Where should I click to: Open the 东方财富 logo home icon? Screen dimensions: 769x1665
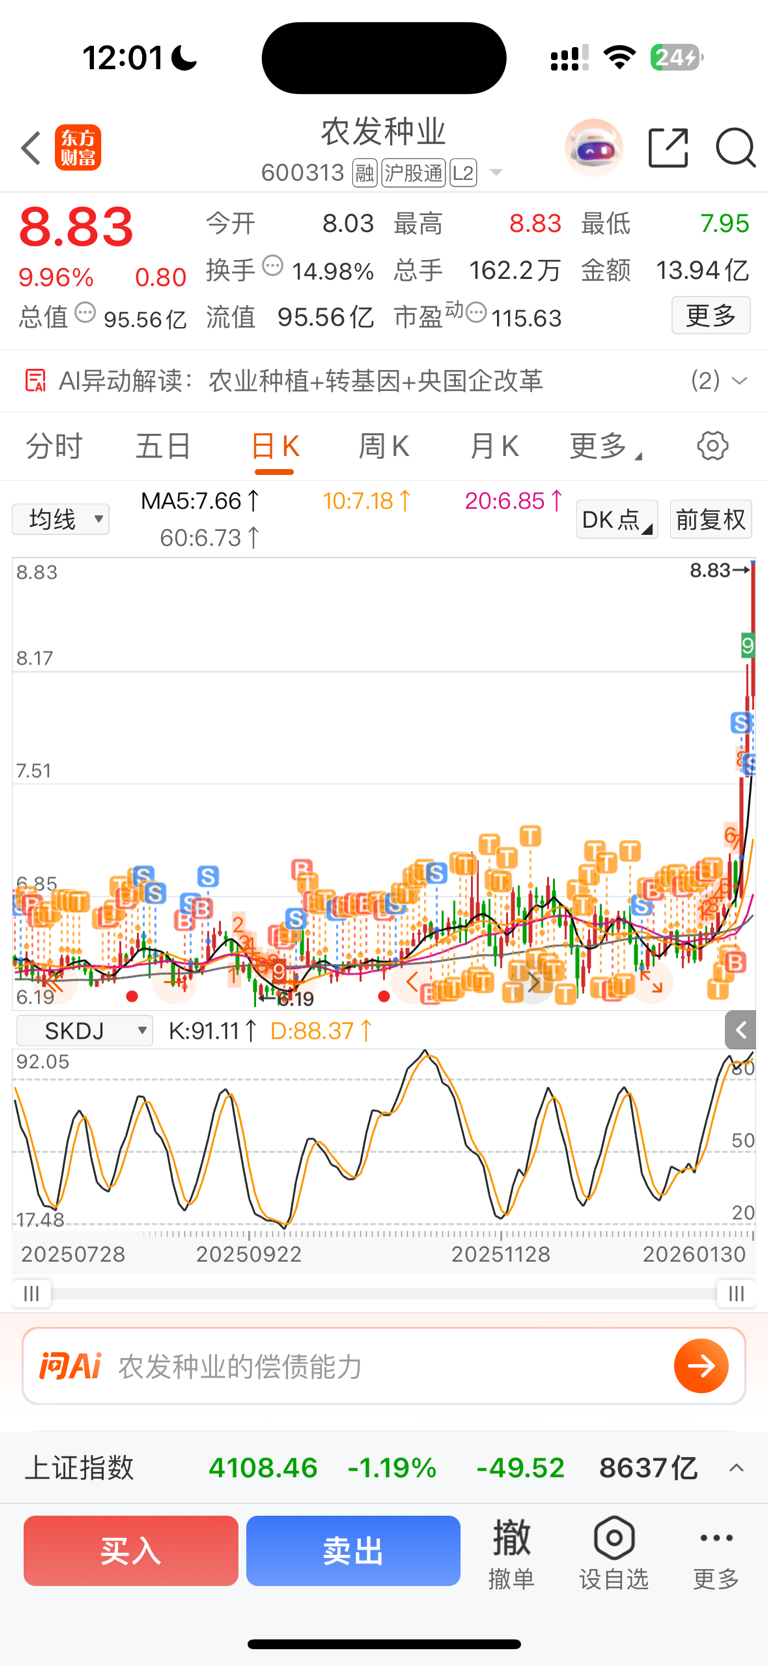pyautogui.click(x=78, y=148)
